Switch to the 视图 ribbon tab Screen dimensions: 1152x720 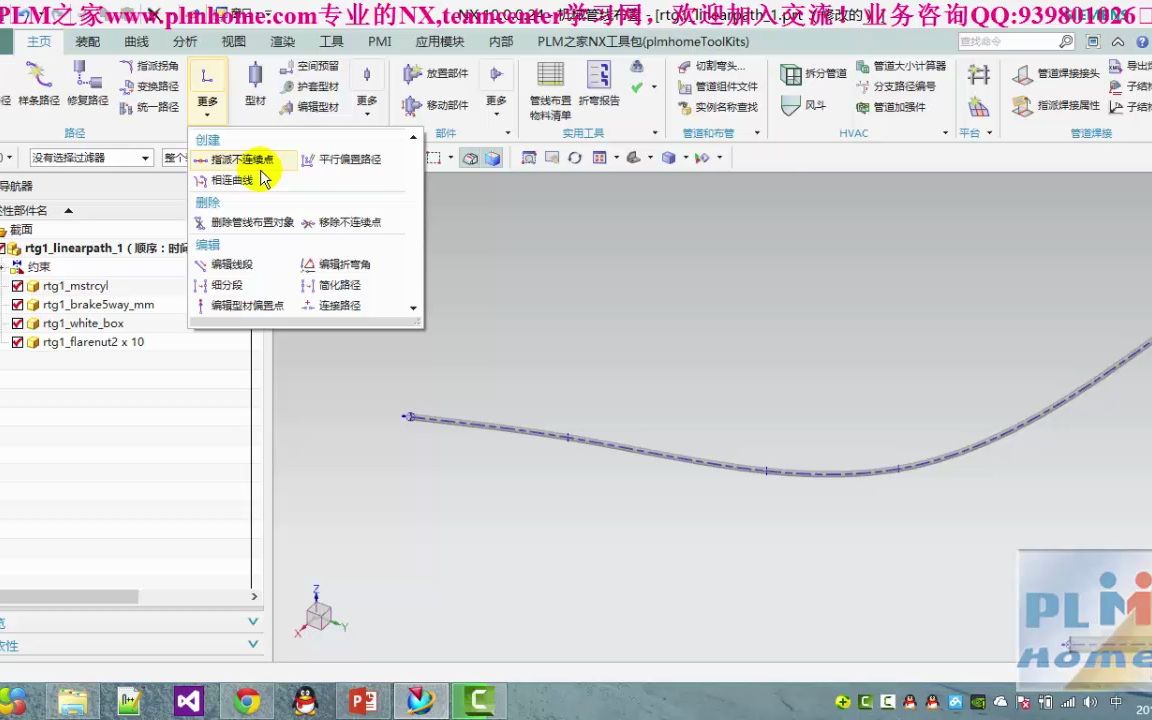[234, 42]
